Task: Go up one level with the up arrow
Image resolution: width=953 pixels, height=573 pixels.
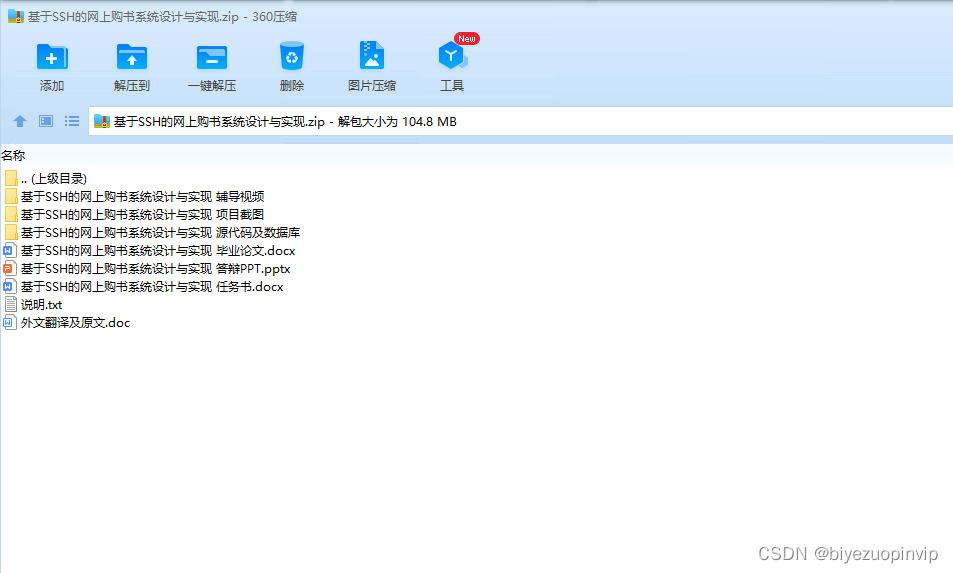Action: [20, 121]
